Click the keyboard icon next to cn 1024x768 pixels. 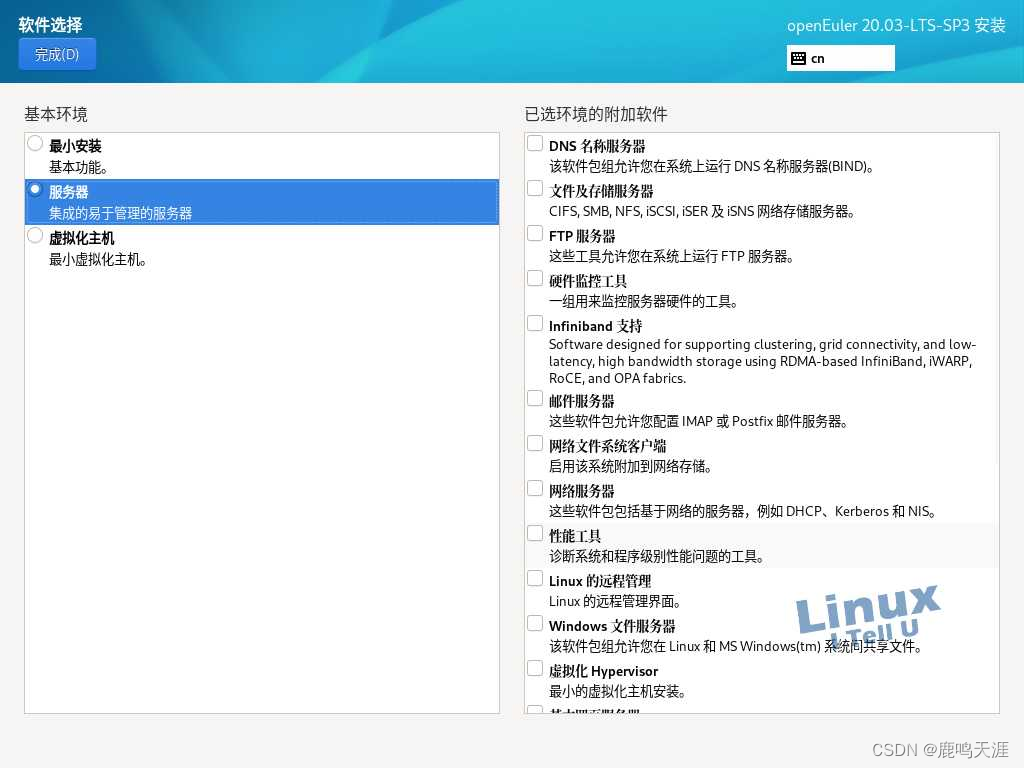(x=798, y=58)
